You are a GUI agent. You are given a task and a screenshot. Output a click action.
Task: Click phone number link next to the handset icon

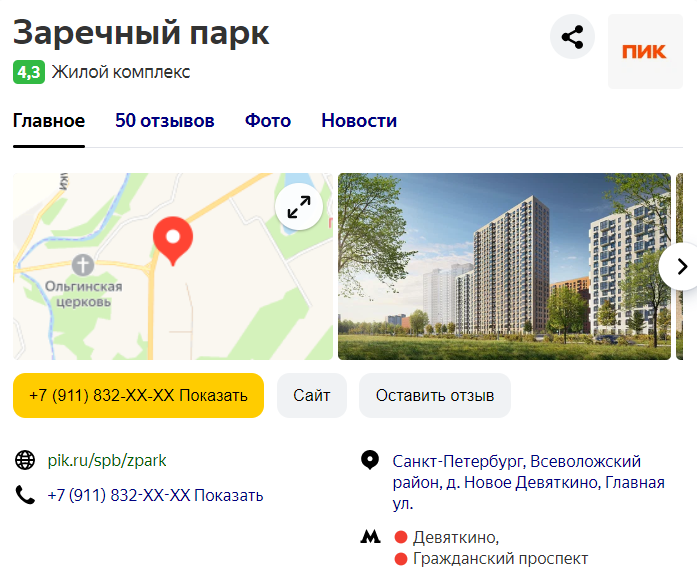point(156,495)
